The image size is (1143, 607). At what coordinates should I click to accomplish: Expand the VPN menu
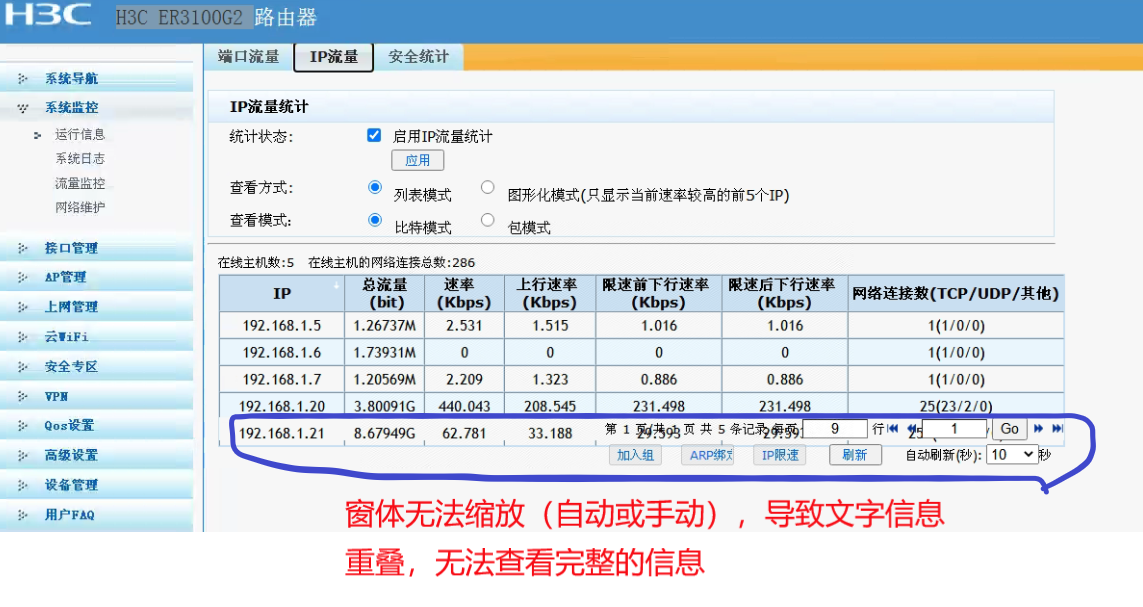click(56, 396)
